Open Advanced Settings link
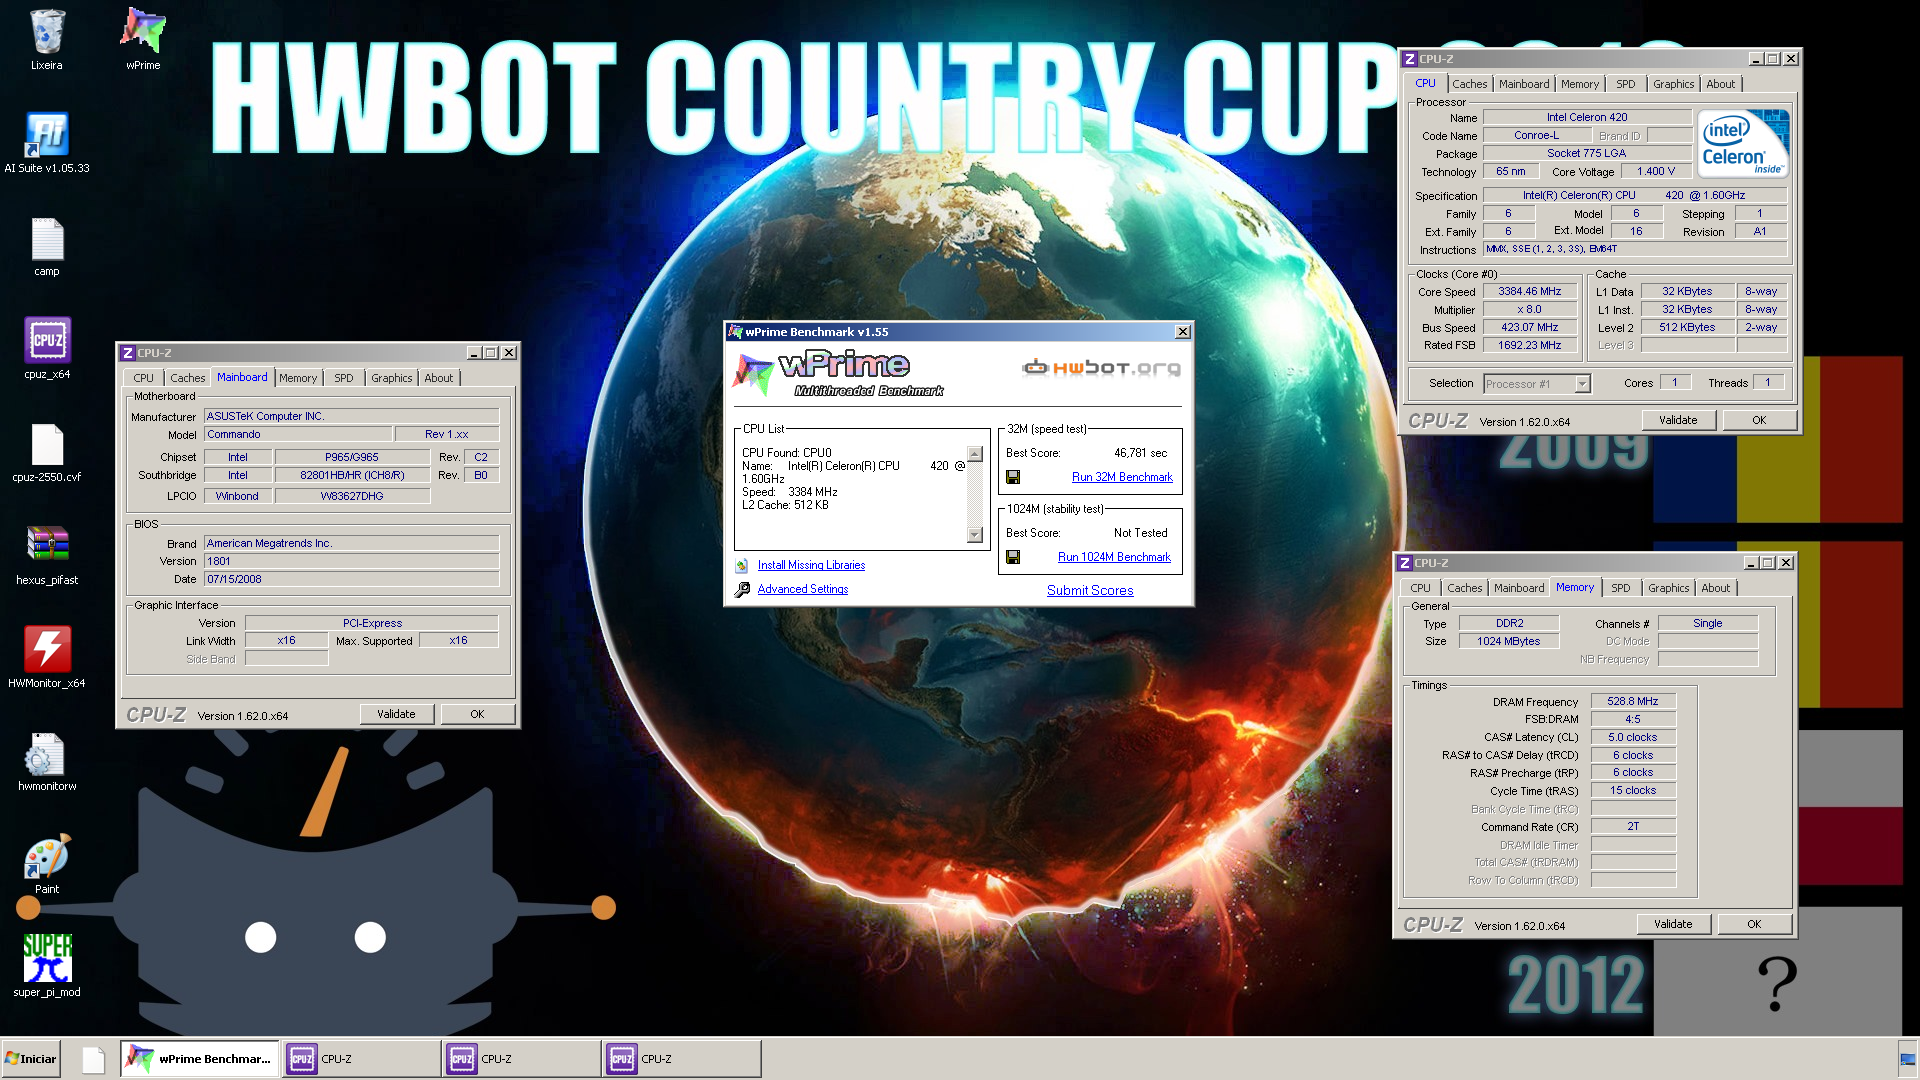Image resolution: width=1920 pixels, height=1080 pixels. click(x=802, y=589)
